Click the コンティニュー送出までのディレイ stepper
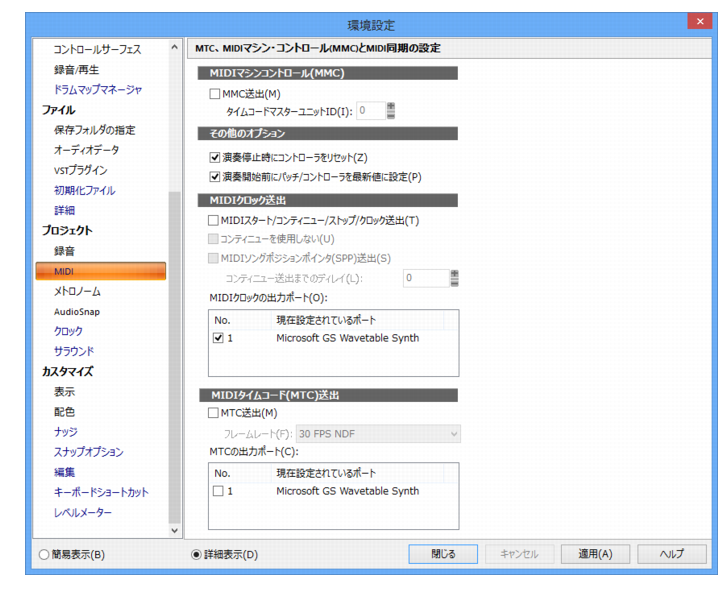Image resolution: width=725 pixels, height=589 pixels. click(x=455, y=278)
